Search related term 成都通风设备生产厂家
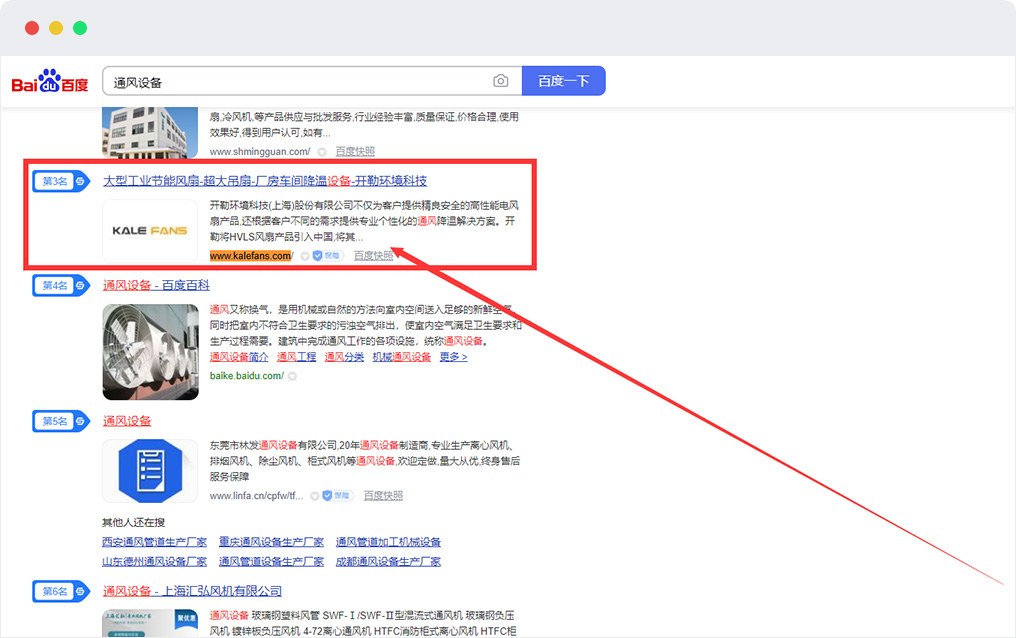The image size is (1016, 638). 388,562
